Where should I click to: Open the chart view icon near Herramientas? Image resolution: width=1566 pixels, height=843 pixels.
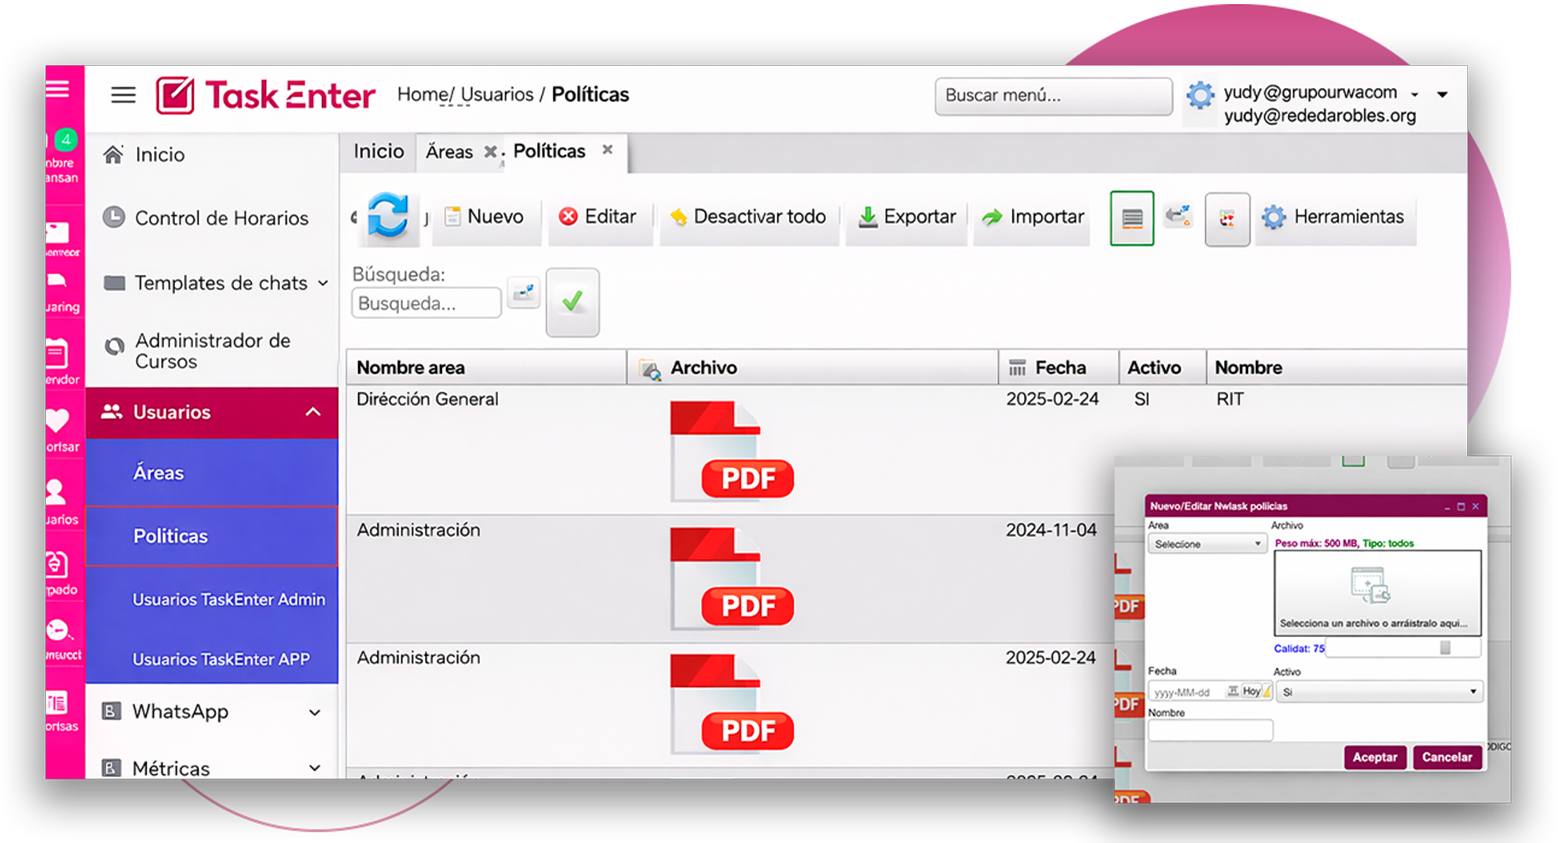[x=1228, y=218]
